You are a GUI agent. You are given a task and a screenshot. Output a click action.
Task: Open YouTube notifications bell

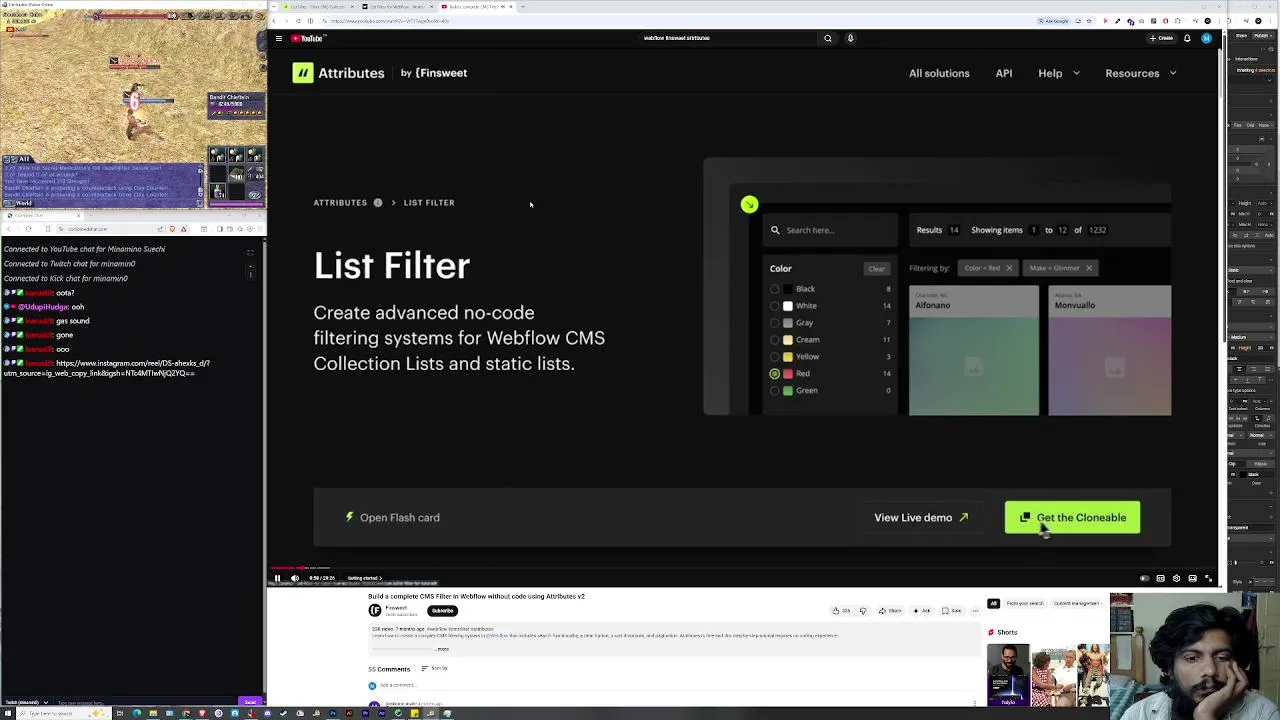pos(1187,38)
